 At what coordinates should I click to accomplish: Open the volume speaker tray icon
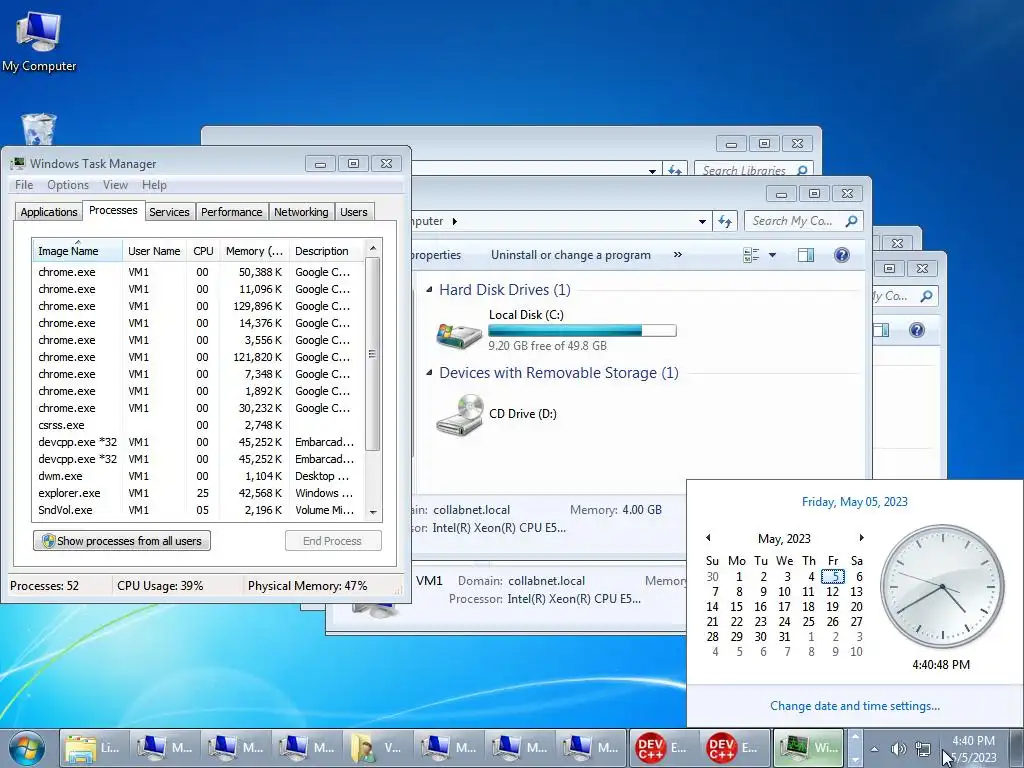[899, 749]
